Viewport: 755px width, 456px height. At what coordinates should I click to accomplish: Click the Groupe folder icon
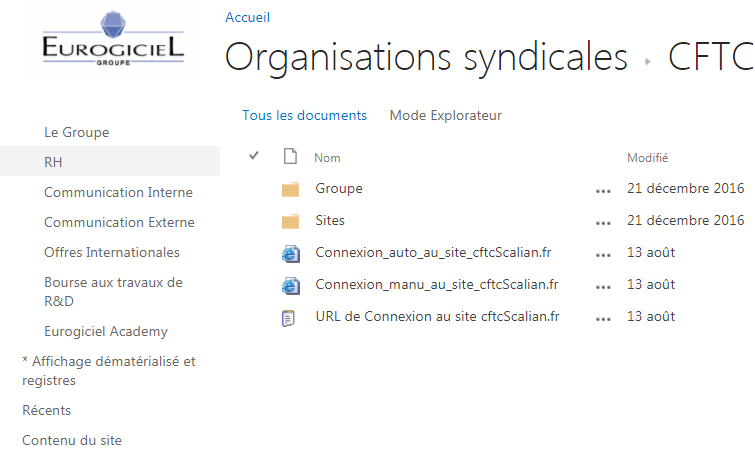click(x=290, y=189)
